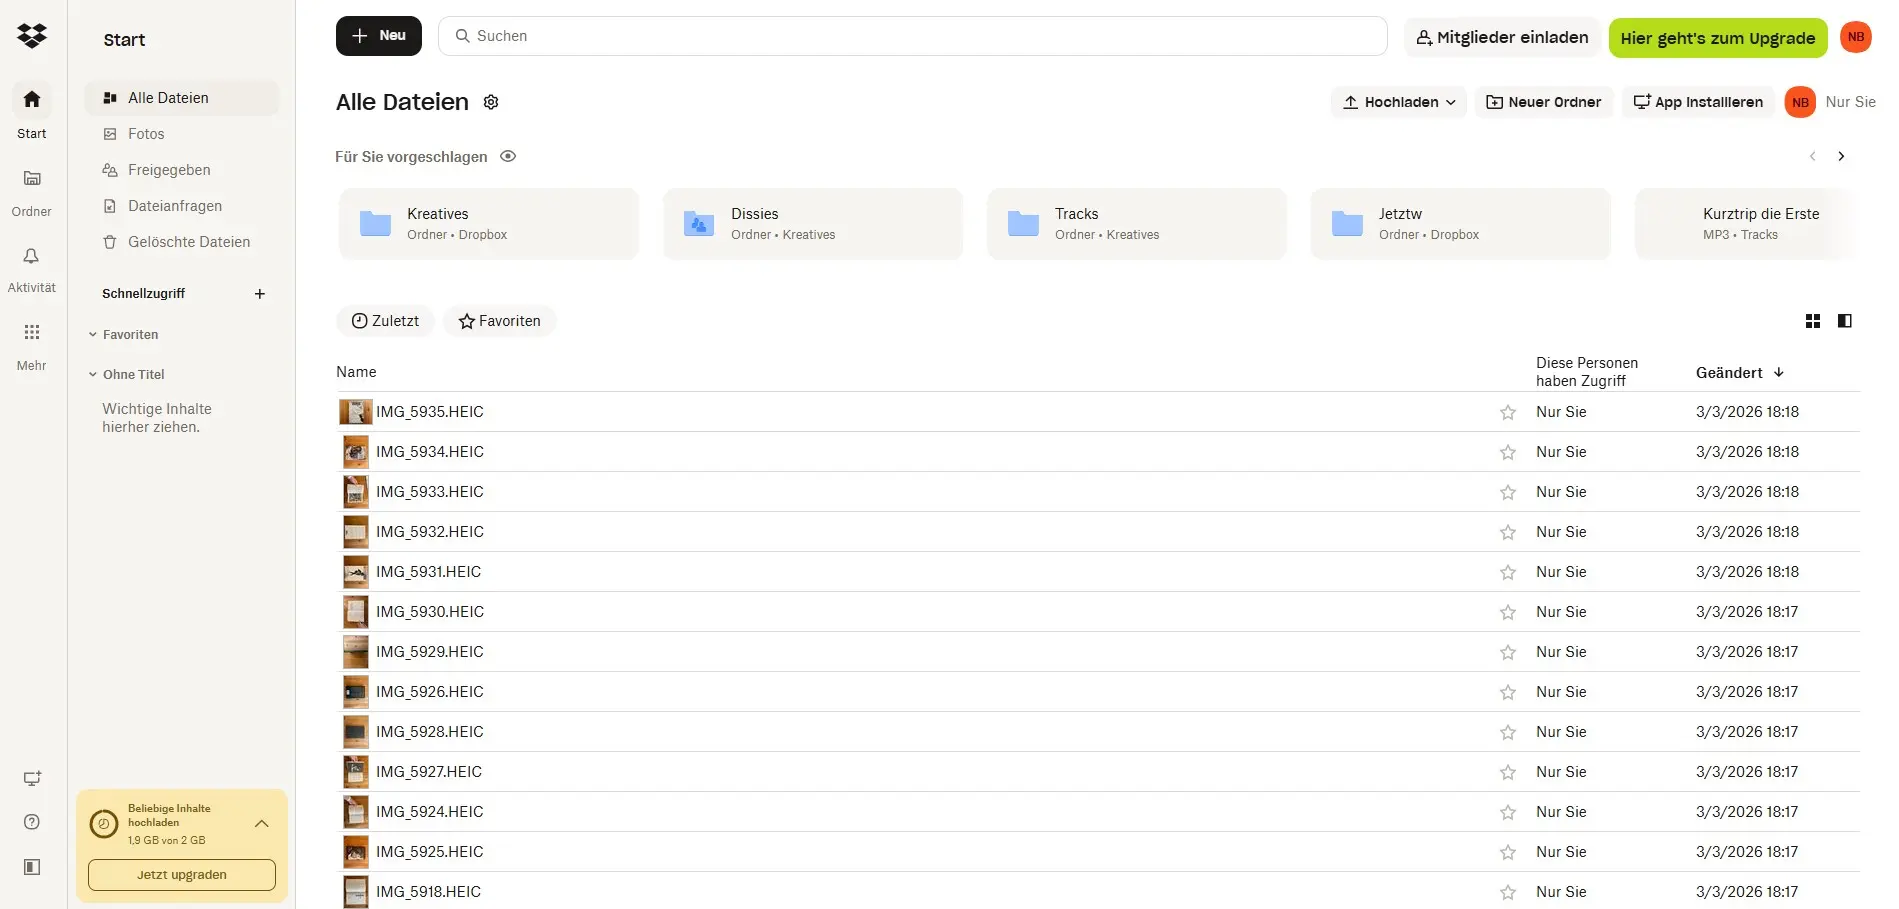Screen dimensions: 1899x909
Task: Switch to the Zuletzt filter
Action: tap(385, 321)
